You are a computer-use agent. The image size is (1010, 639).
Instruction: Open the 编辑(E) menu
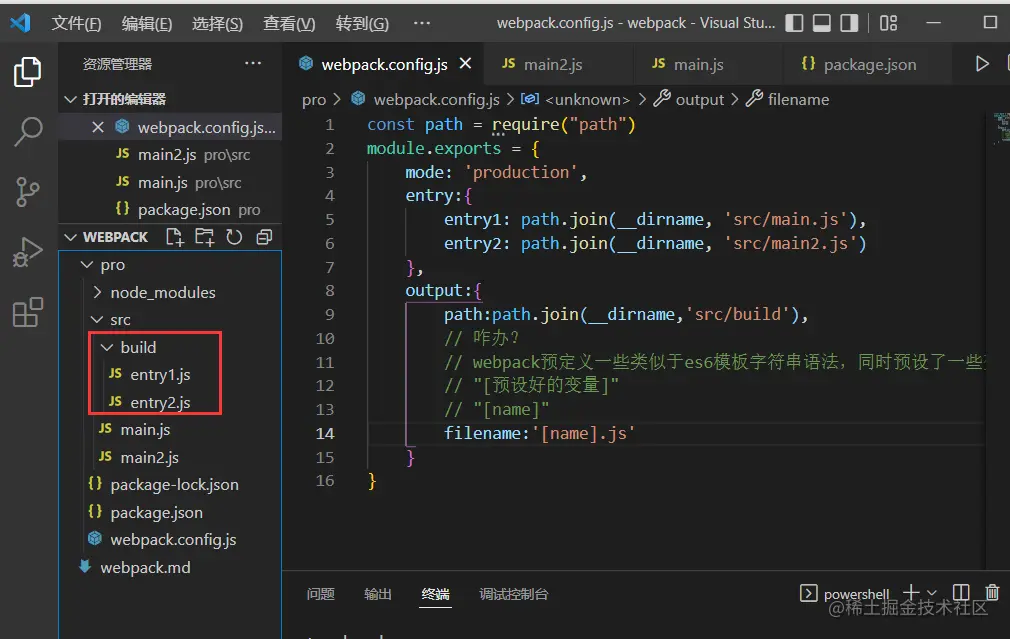(x=147, y=24)
